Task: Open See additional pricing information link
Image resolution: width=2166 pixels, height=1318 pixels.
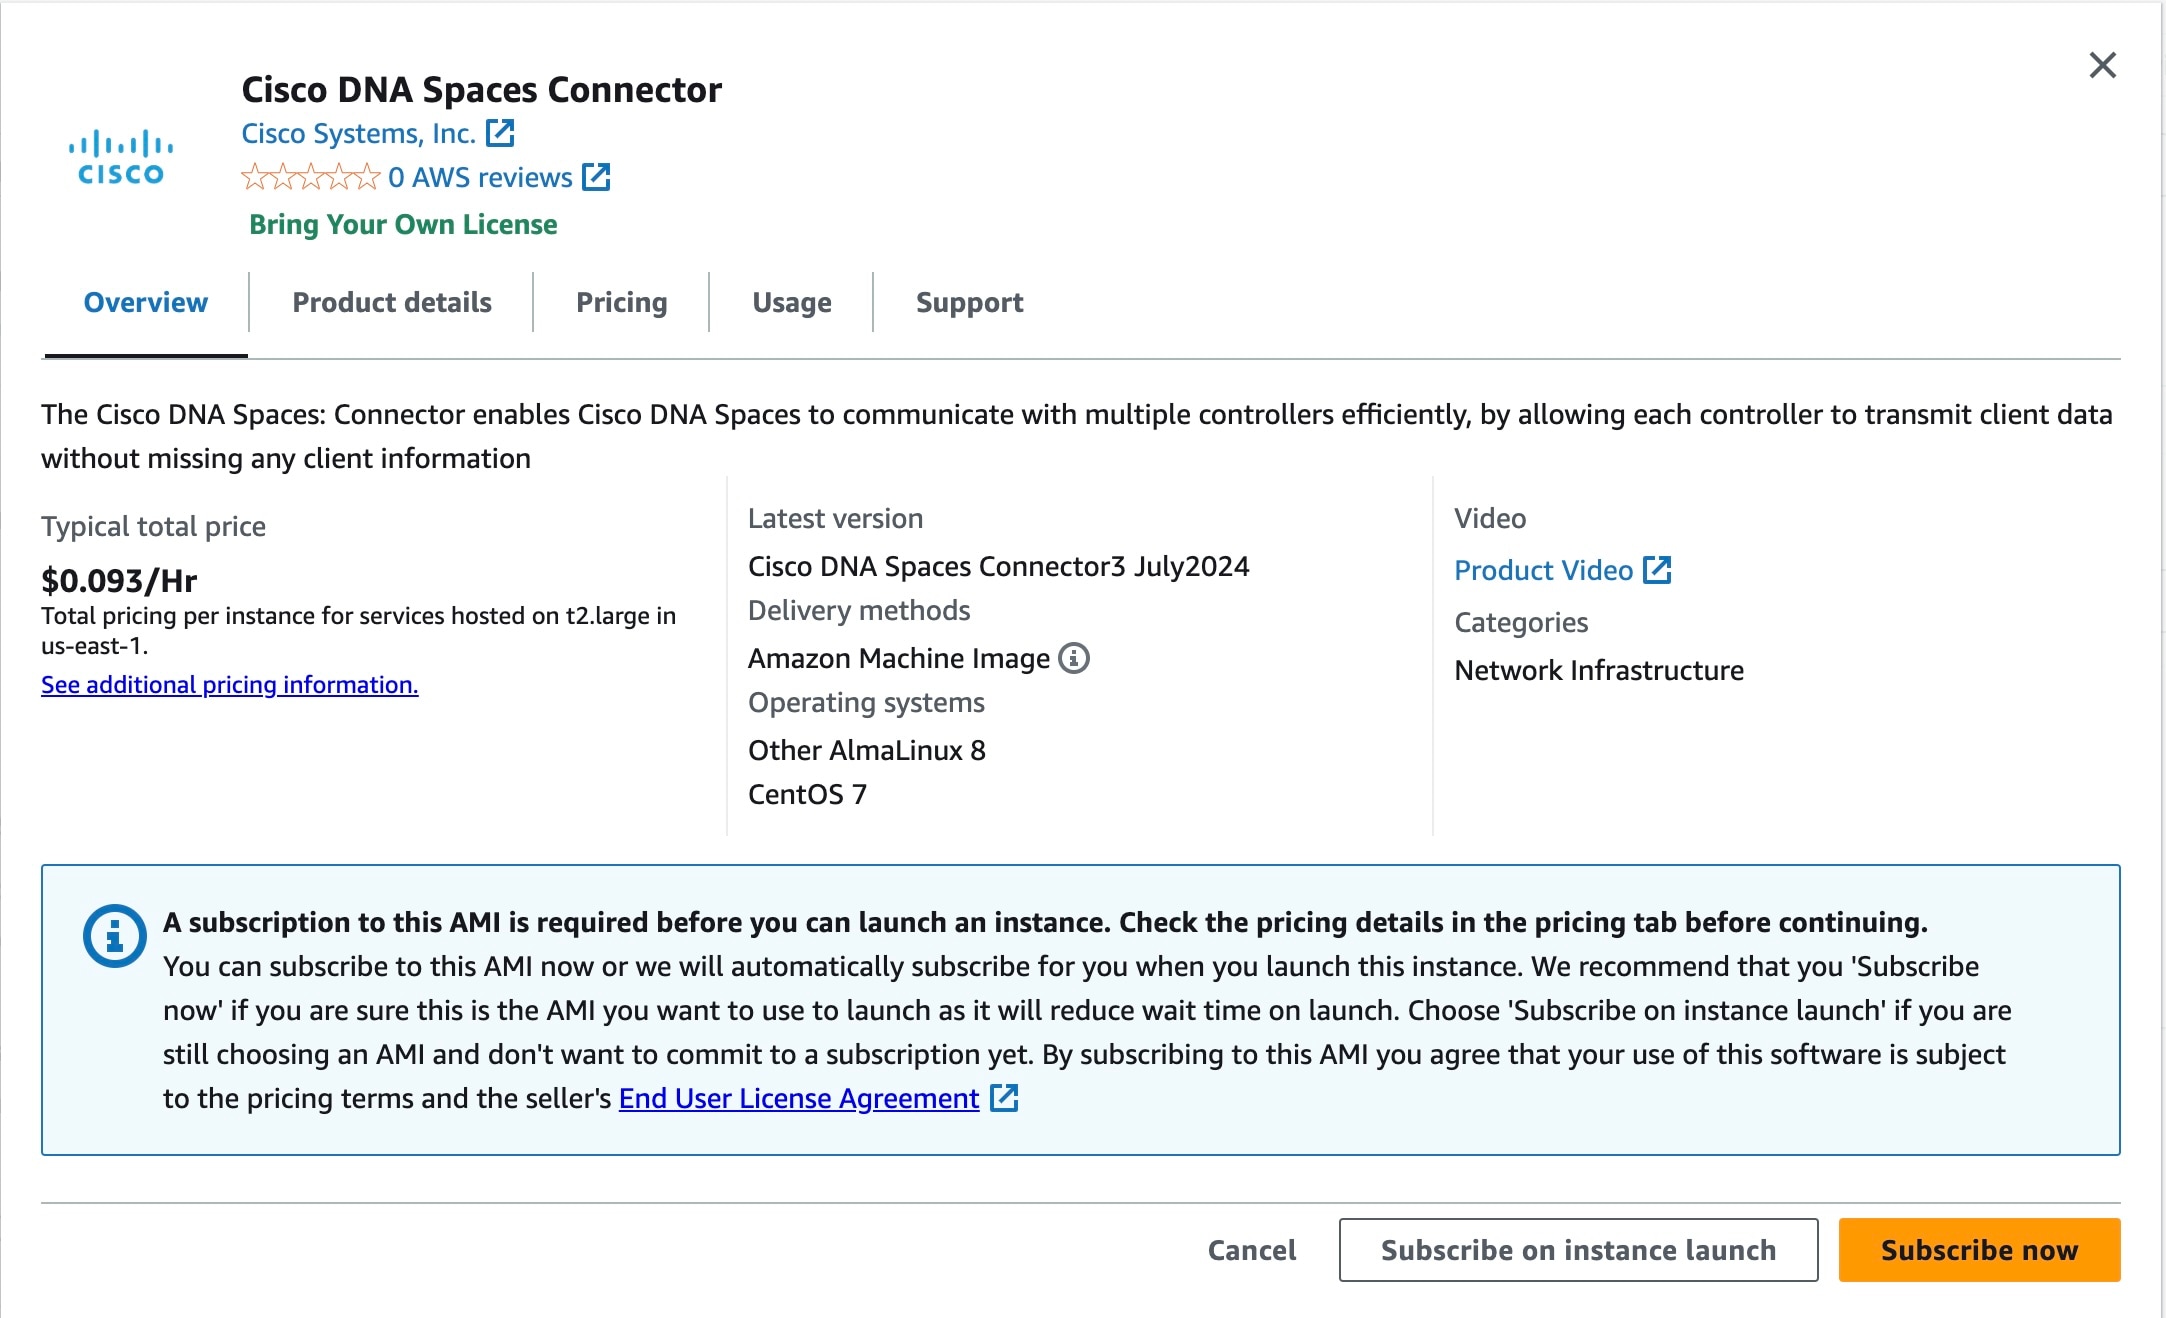Action: point(229,685)
